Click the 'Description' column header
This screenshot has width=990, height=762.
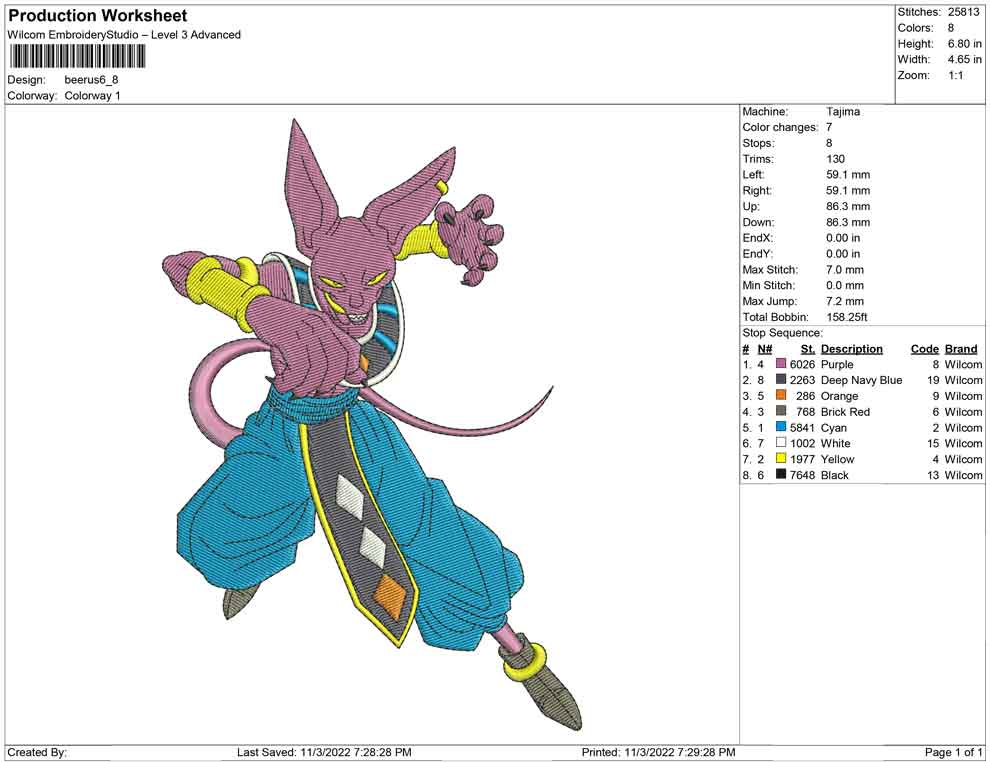852,349
